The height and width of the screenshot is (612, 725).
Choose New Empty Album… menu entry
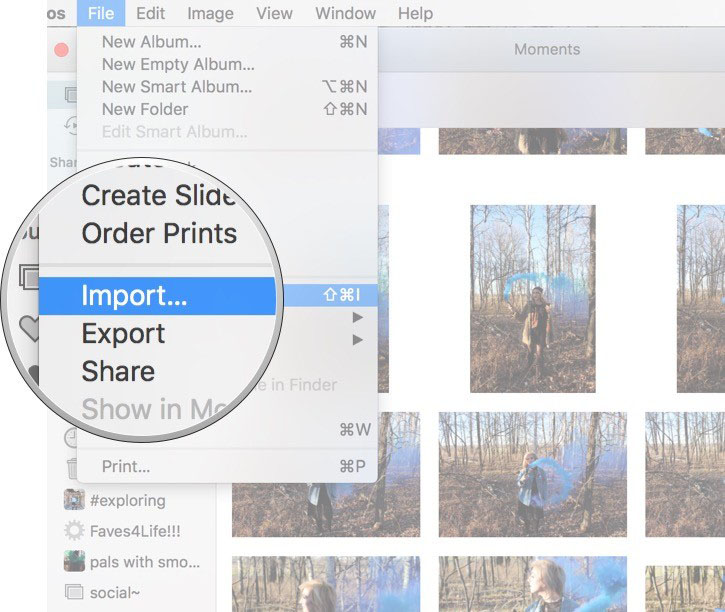pos(227,64)
